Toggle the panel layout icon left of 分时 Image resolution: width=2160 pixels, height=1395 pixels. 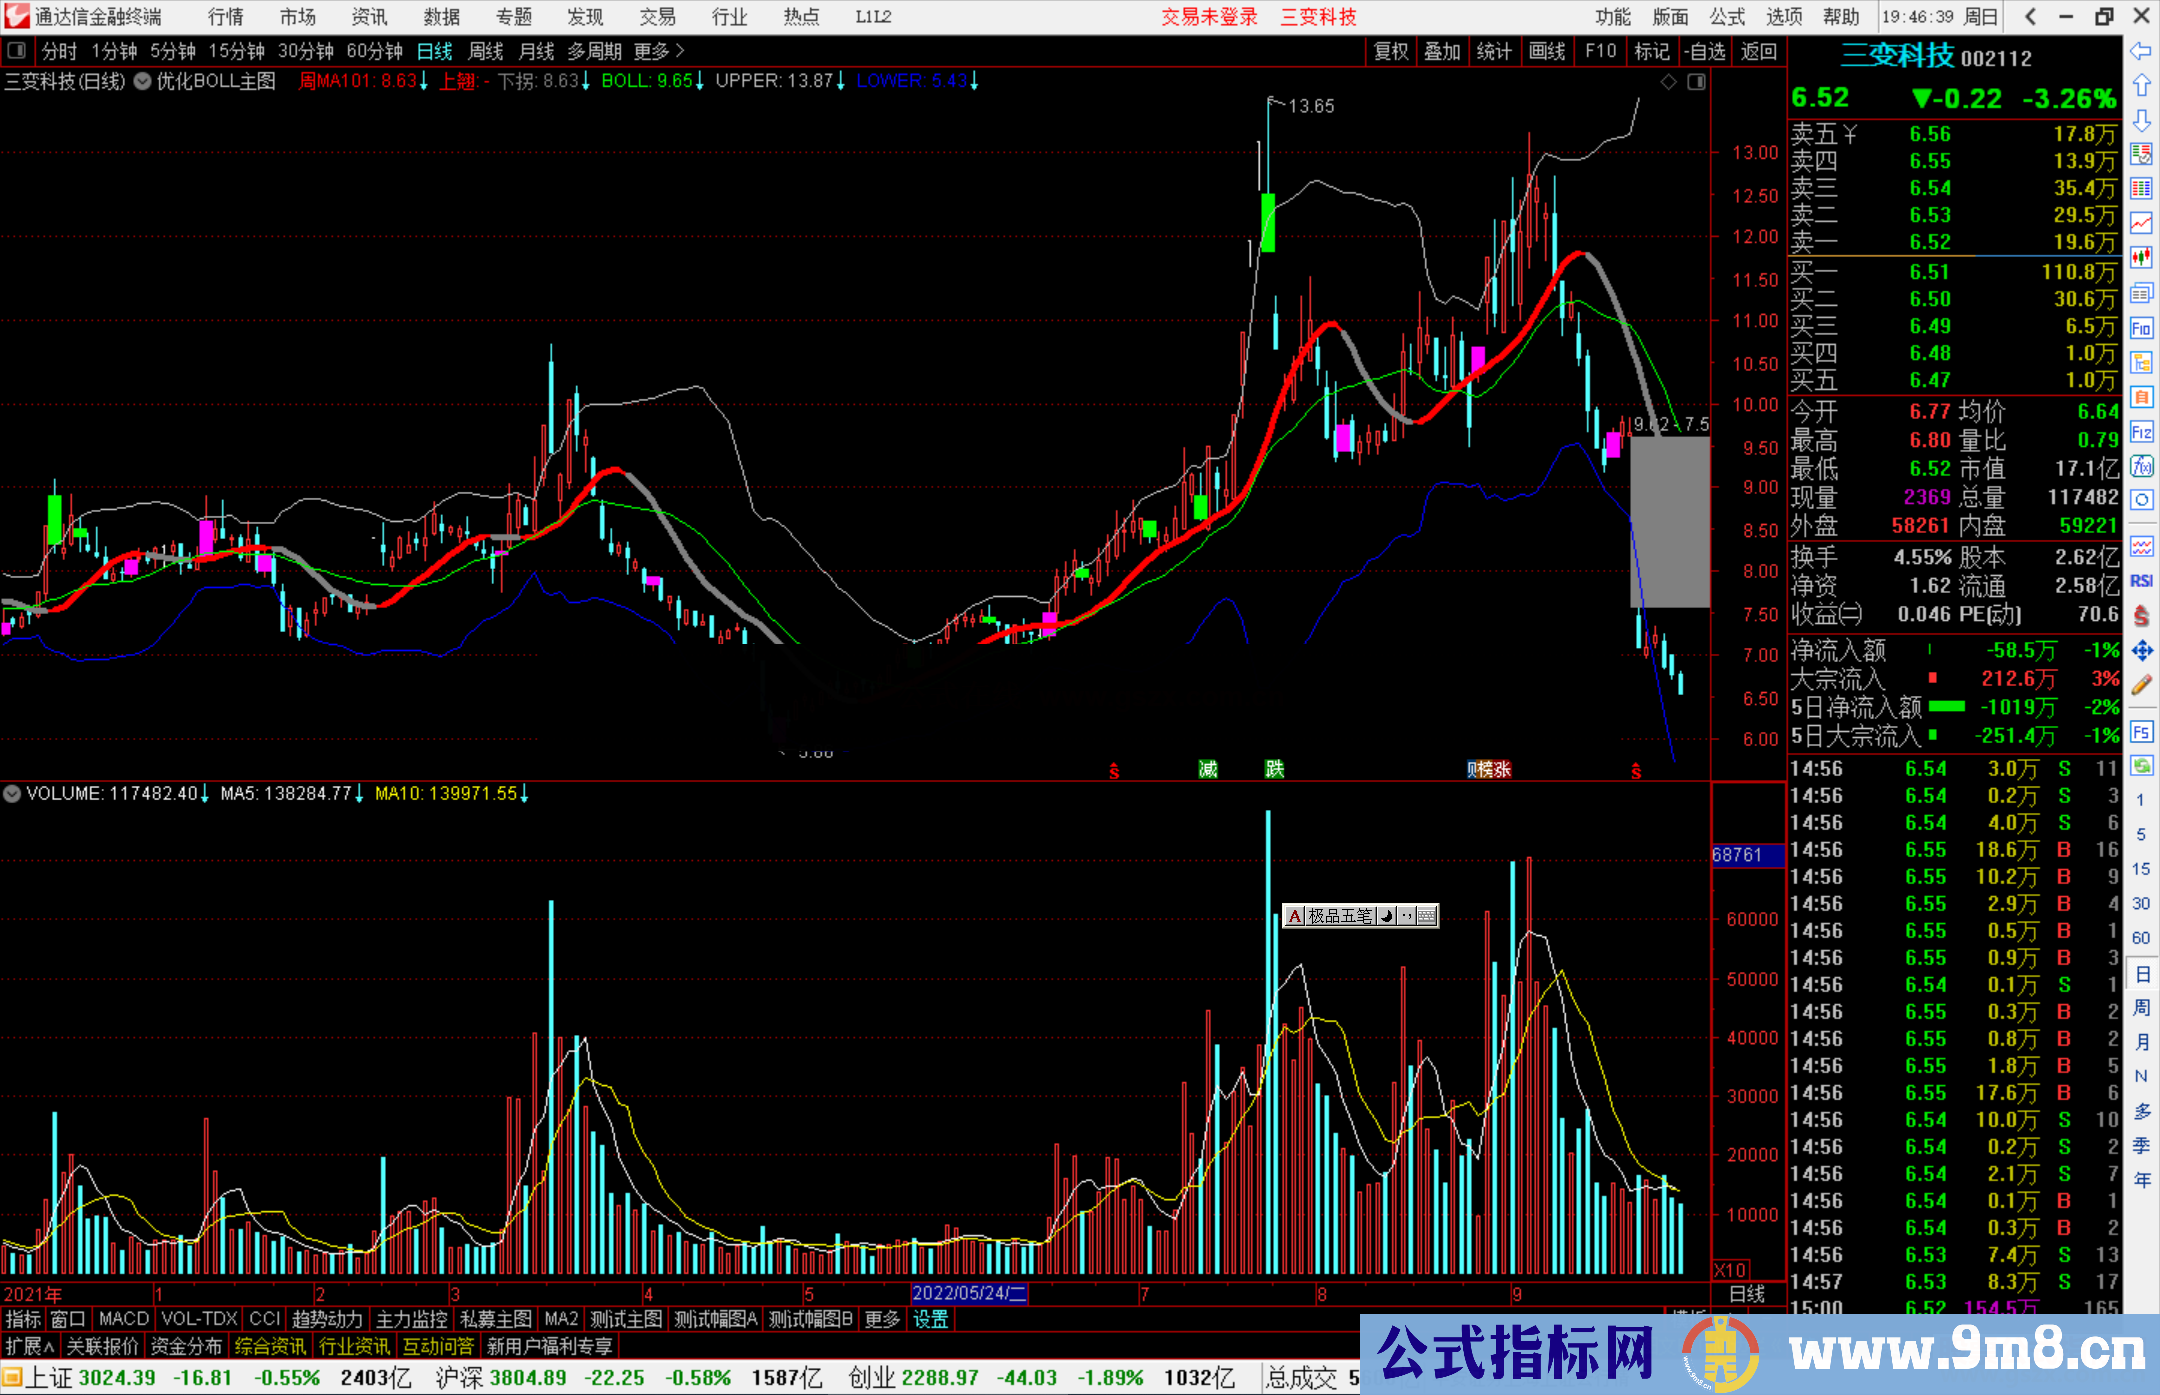tap(17, 51)
